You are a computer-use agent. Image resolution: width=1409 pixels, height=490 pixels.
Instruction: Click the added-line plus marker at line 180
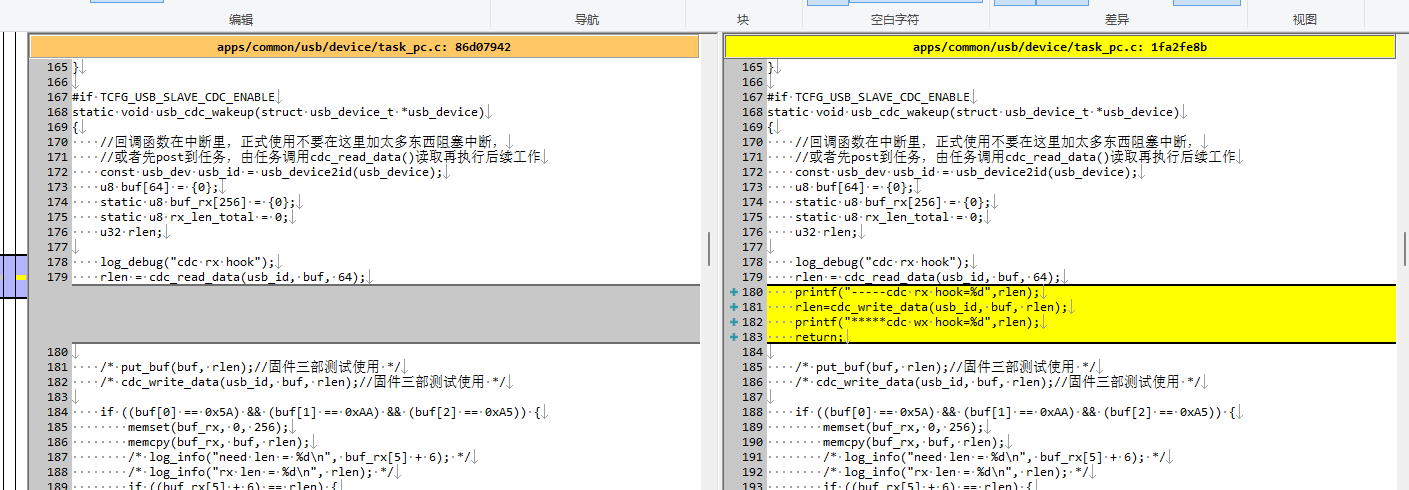pyautogui.click(x=735, y=292)
